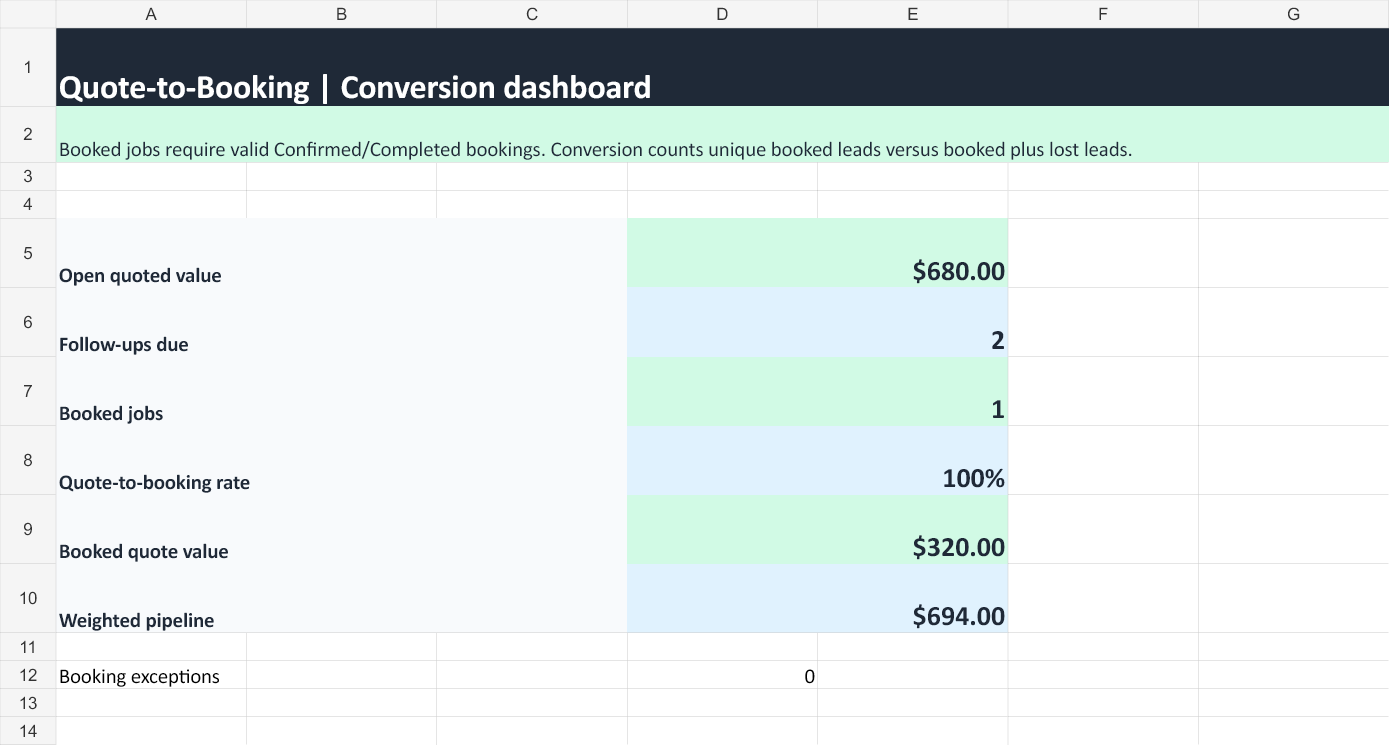Image resolution: width=1389 pixels, height=745 pixels.
Task: Select the 'Booking exceptions' cell
Action: (151, 675)
